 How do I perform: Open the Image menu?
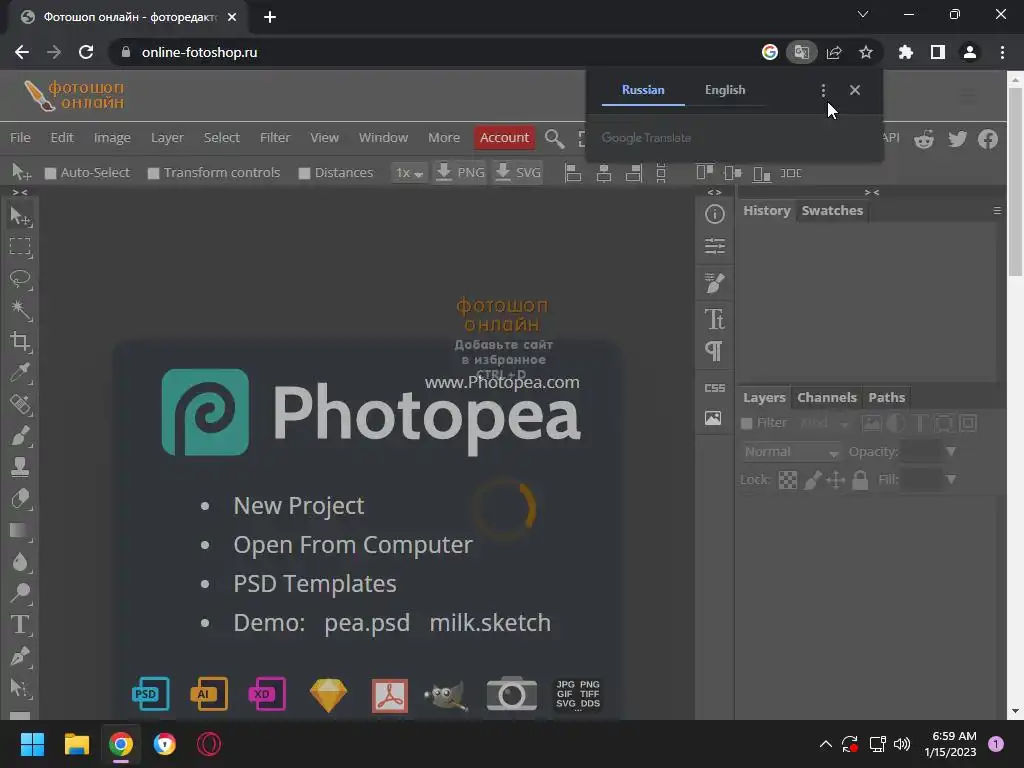pyautogui.click(x=112, y=138)
